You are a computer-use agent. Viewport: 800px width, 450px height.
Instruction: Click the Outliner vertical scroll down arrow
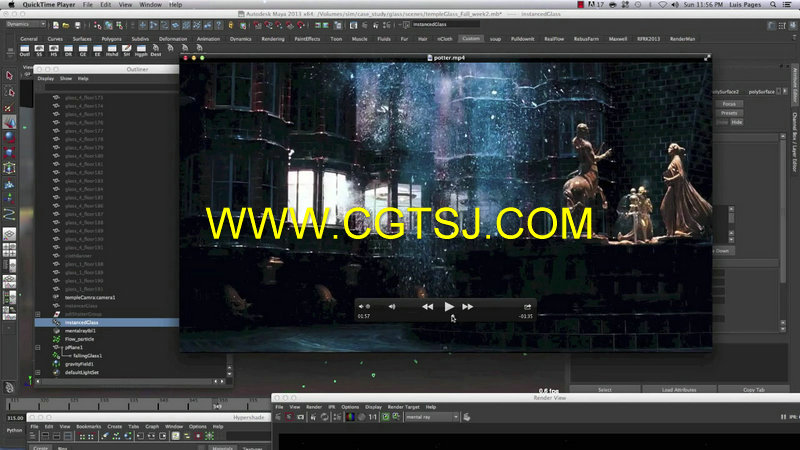pyautogui.click(x=229, y=374)
